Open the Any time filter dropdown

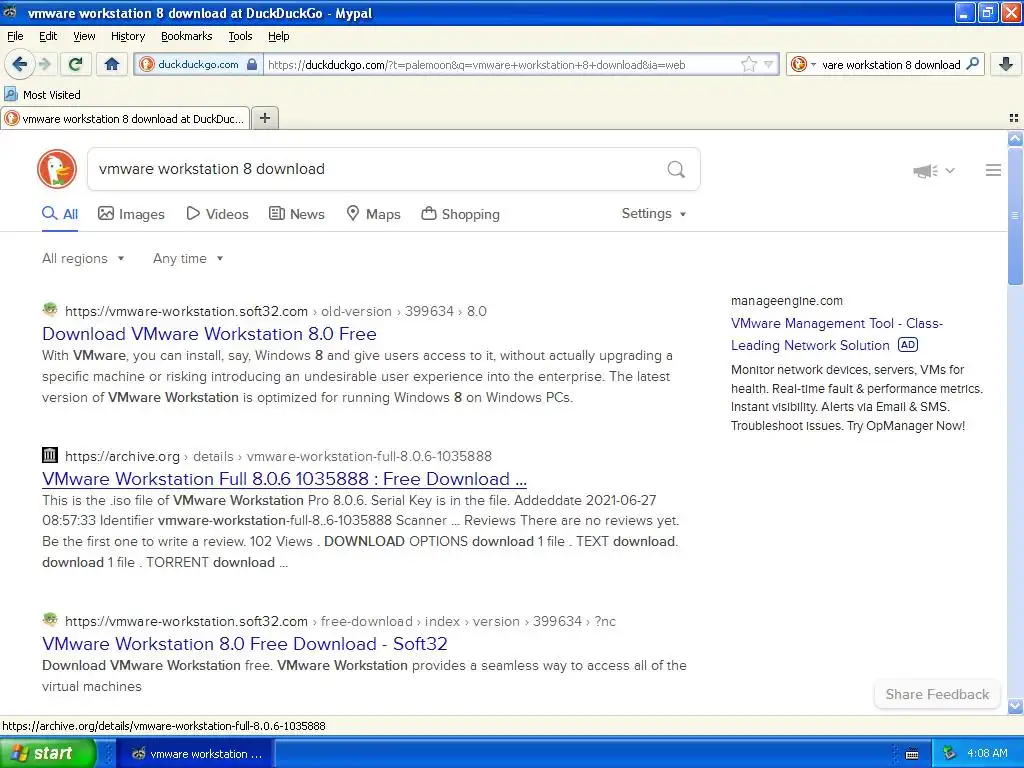[188, 259]
